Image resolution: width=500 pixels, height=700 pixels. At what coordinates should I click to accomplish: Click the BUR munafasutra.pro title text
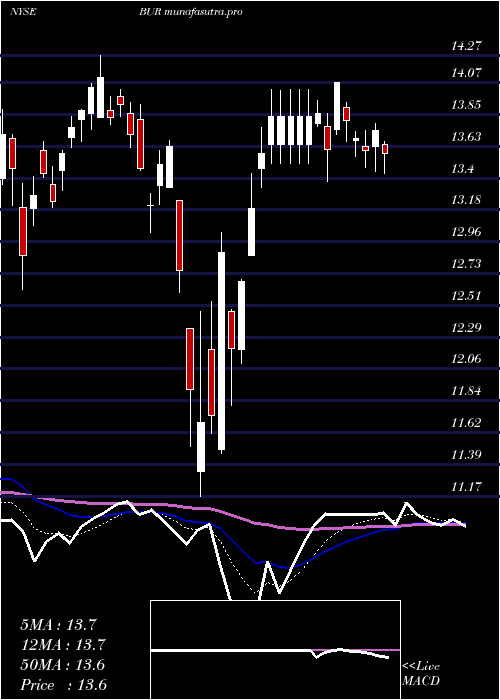coord(191,12)
